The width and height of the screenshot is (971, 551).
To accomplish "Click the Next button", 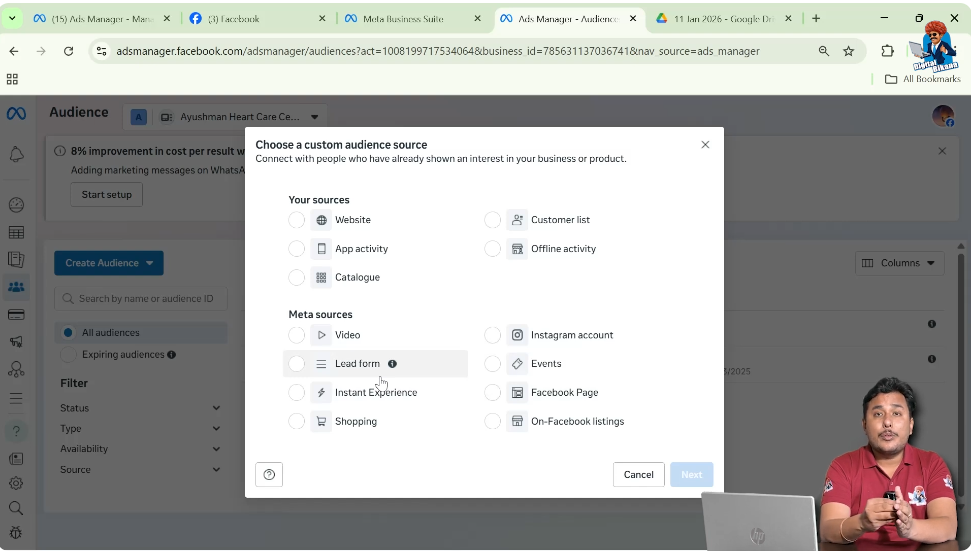I will click(692, 475).
